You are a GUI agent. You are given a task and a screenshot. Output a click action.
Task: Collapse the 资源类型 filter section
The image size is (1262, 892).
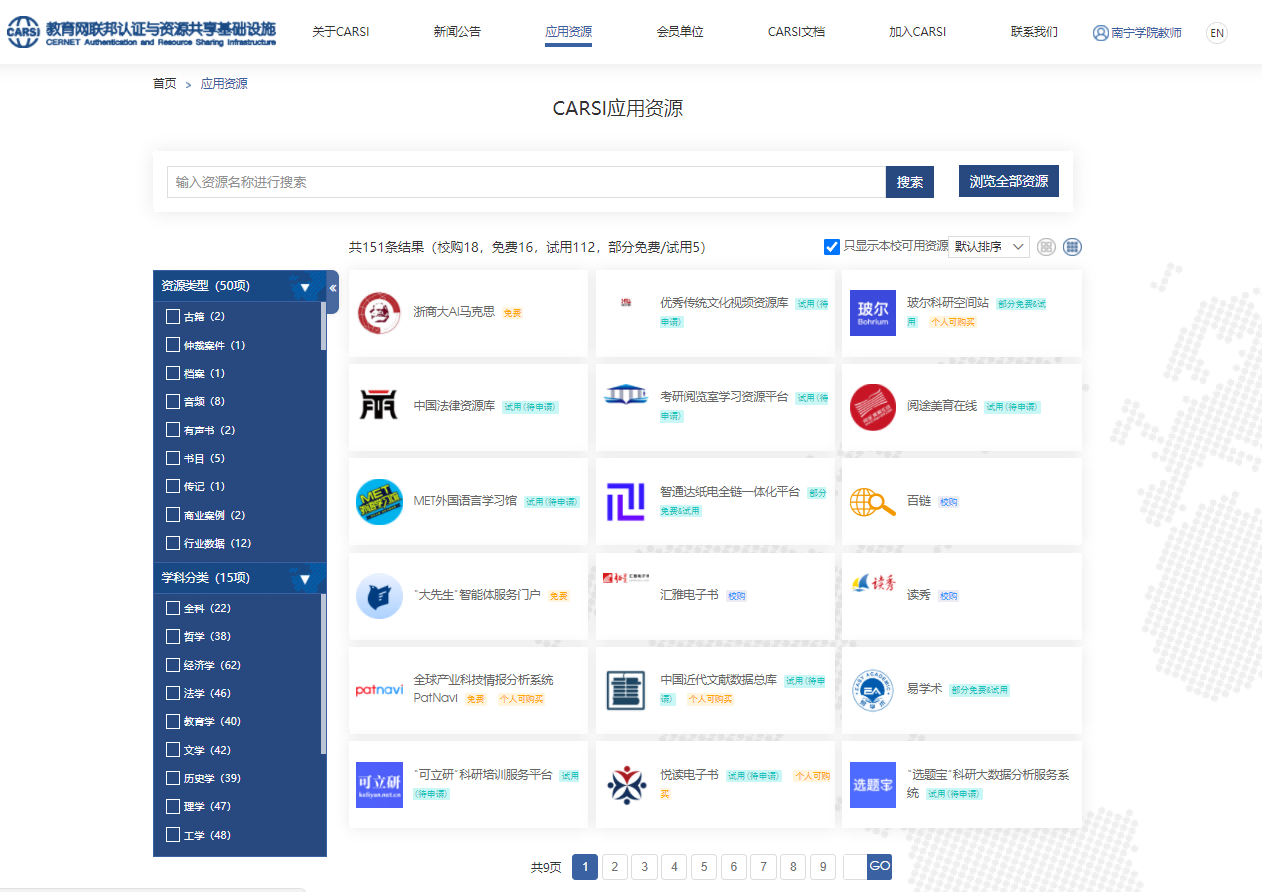coord(305,287)
